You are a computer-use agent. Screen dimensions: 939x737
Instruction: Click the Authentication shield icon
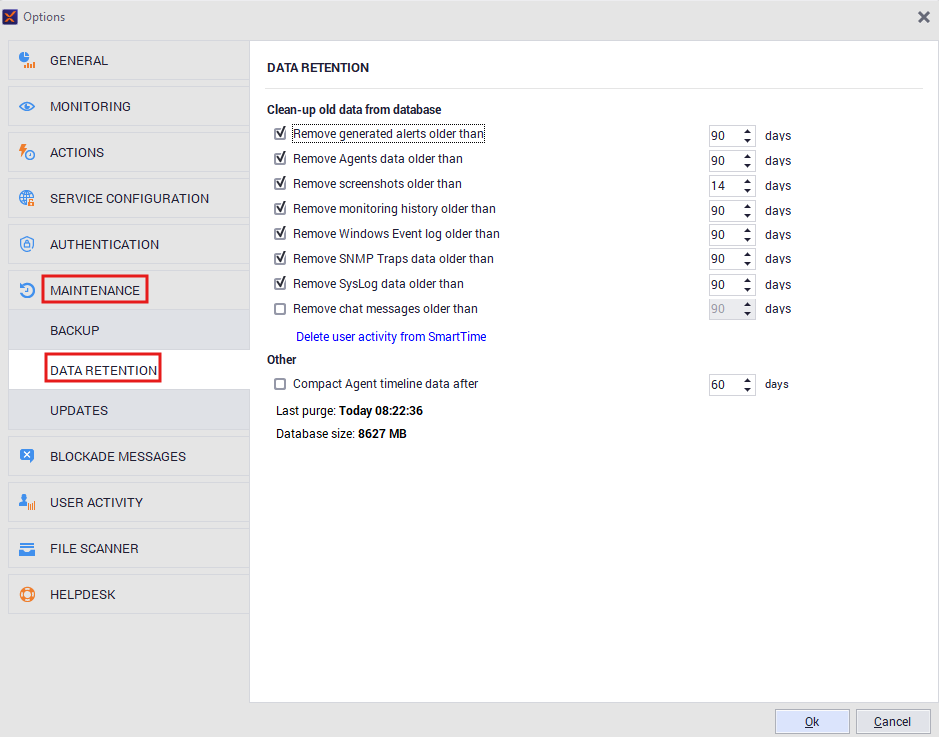pos(27,245)
